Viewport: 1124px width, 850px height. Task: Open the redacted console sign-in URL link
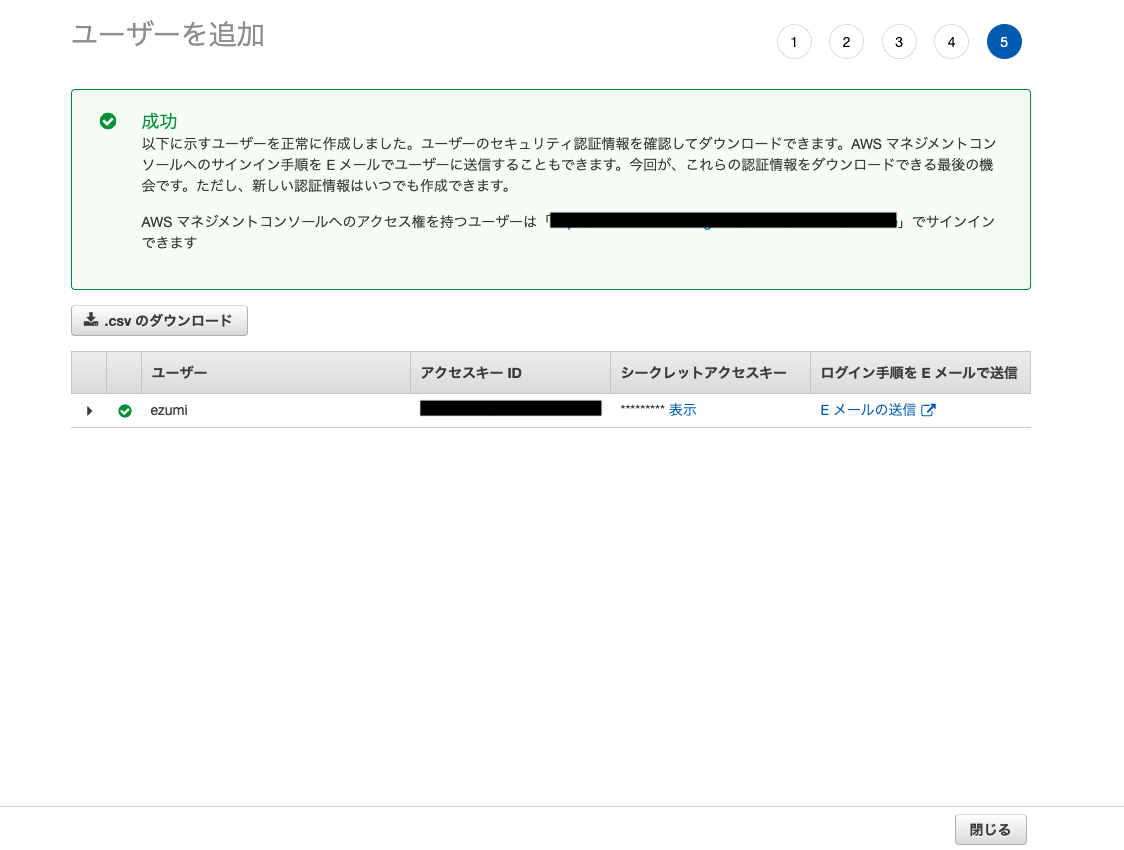click(722, 221)
